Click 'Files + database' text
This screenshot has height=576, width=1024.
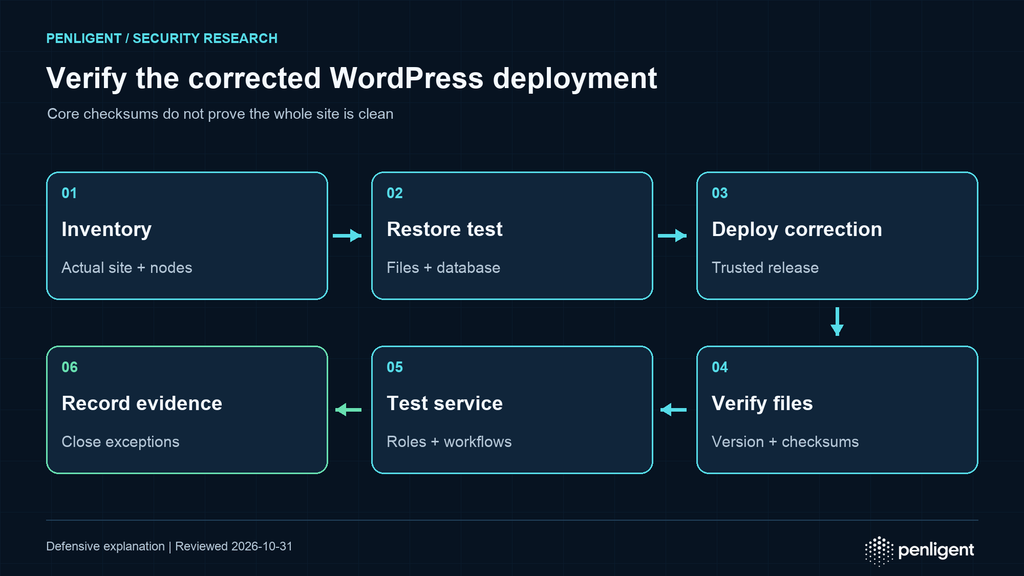click(443, 268)
